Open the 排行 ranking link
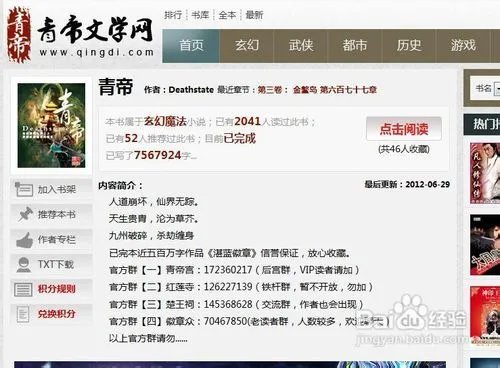This screenshot has height=368, width=500. click(173, 15)
